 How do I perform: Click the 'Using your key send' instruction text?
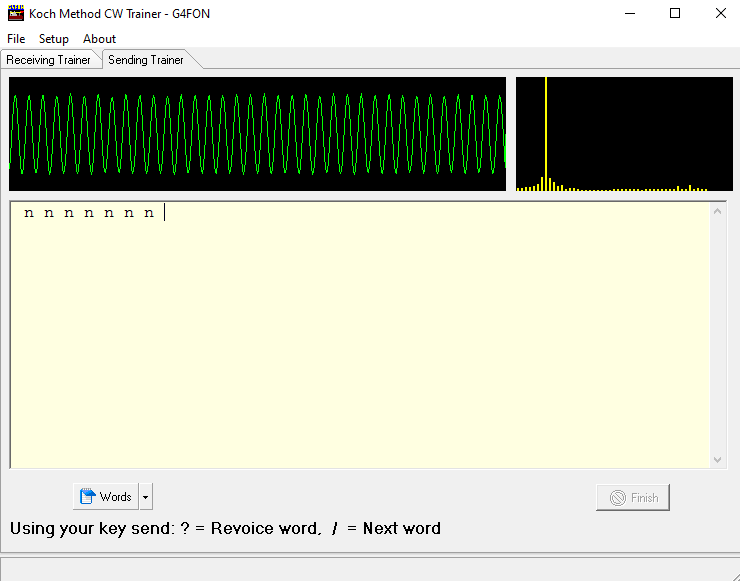tap(225, 528)
